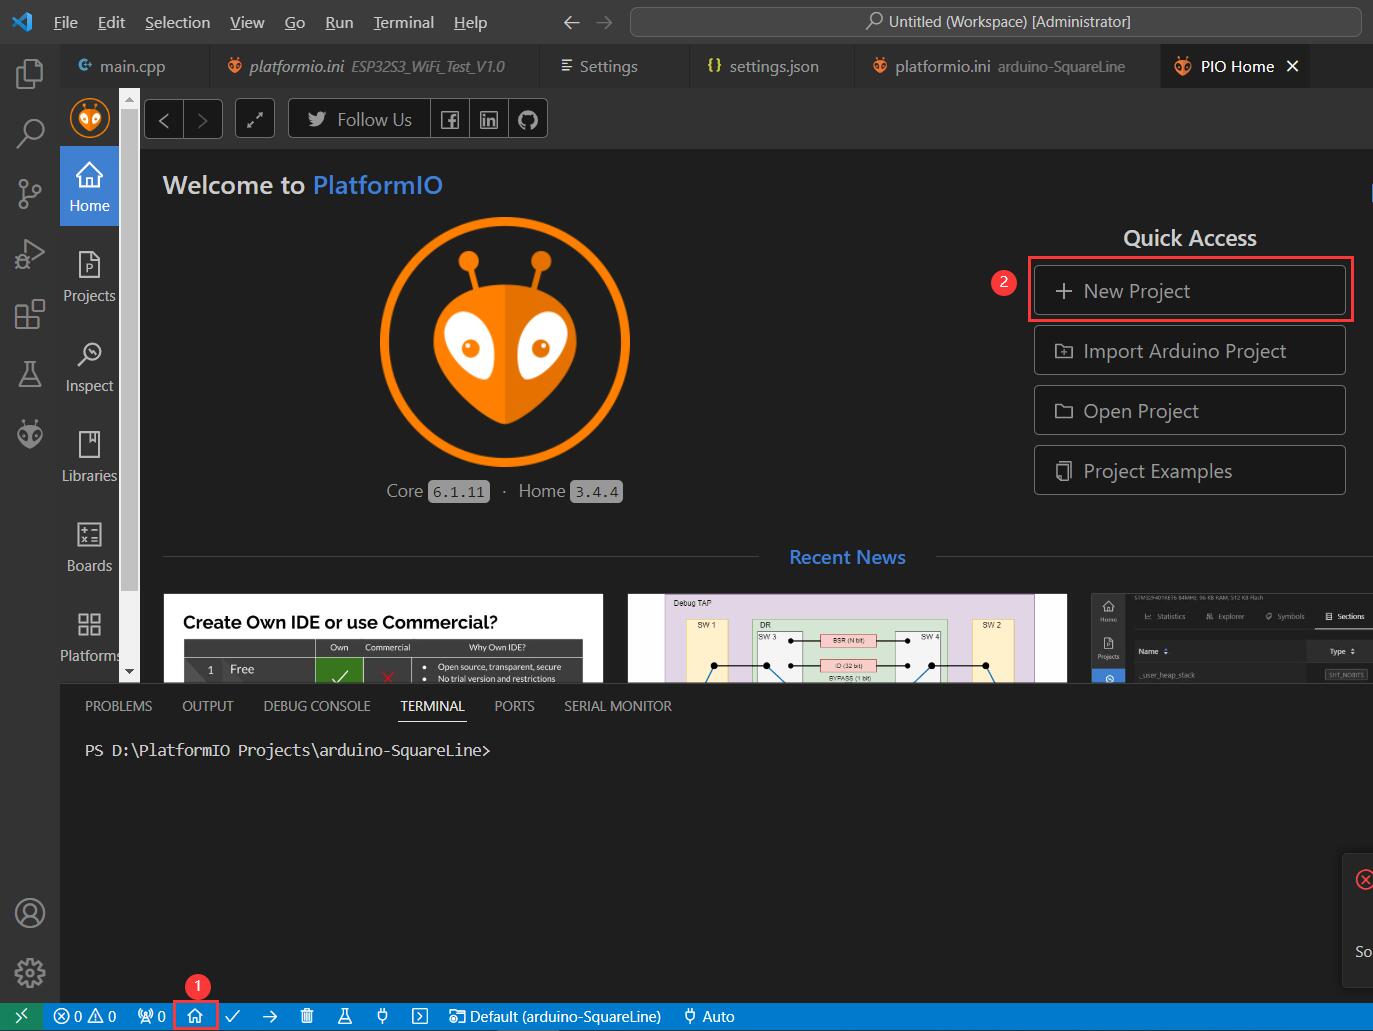The image size is (1373, 1031).
Task: Open the File menu
Action: tap(66, 22)
